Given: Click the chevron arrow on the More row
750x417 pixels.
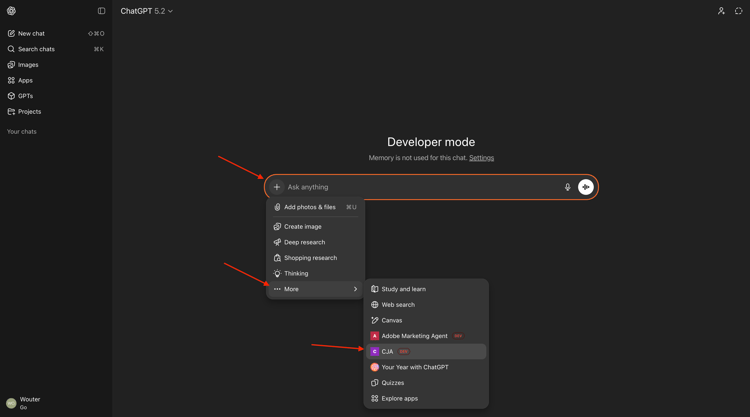Looking at the screenshot, I should coord(355,289).
